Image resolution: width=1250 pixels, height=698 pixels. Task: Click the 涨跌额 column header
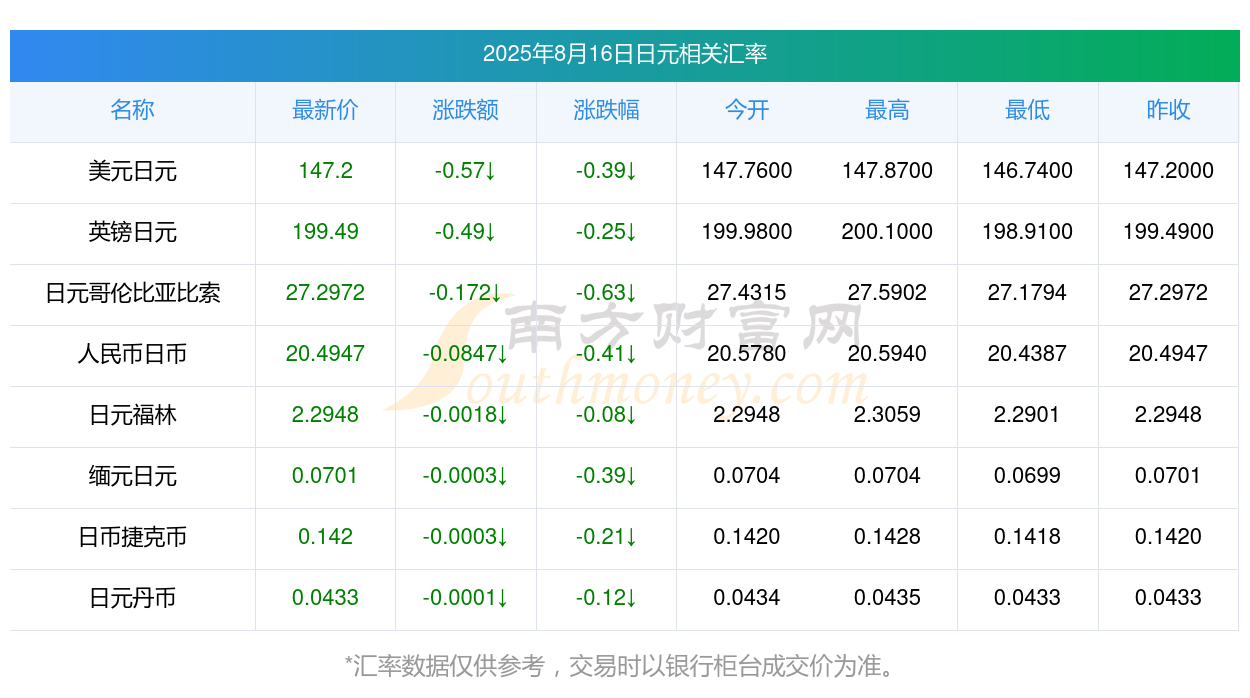(x=466, y=110)
